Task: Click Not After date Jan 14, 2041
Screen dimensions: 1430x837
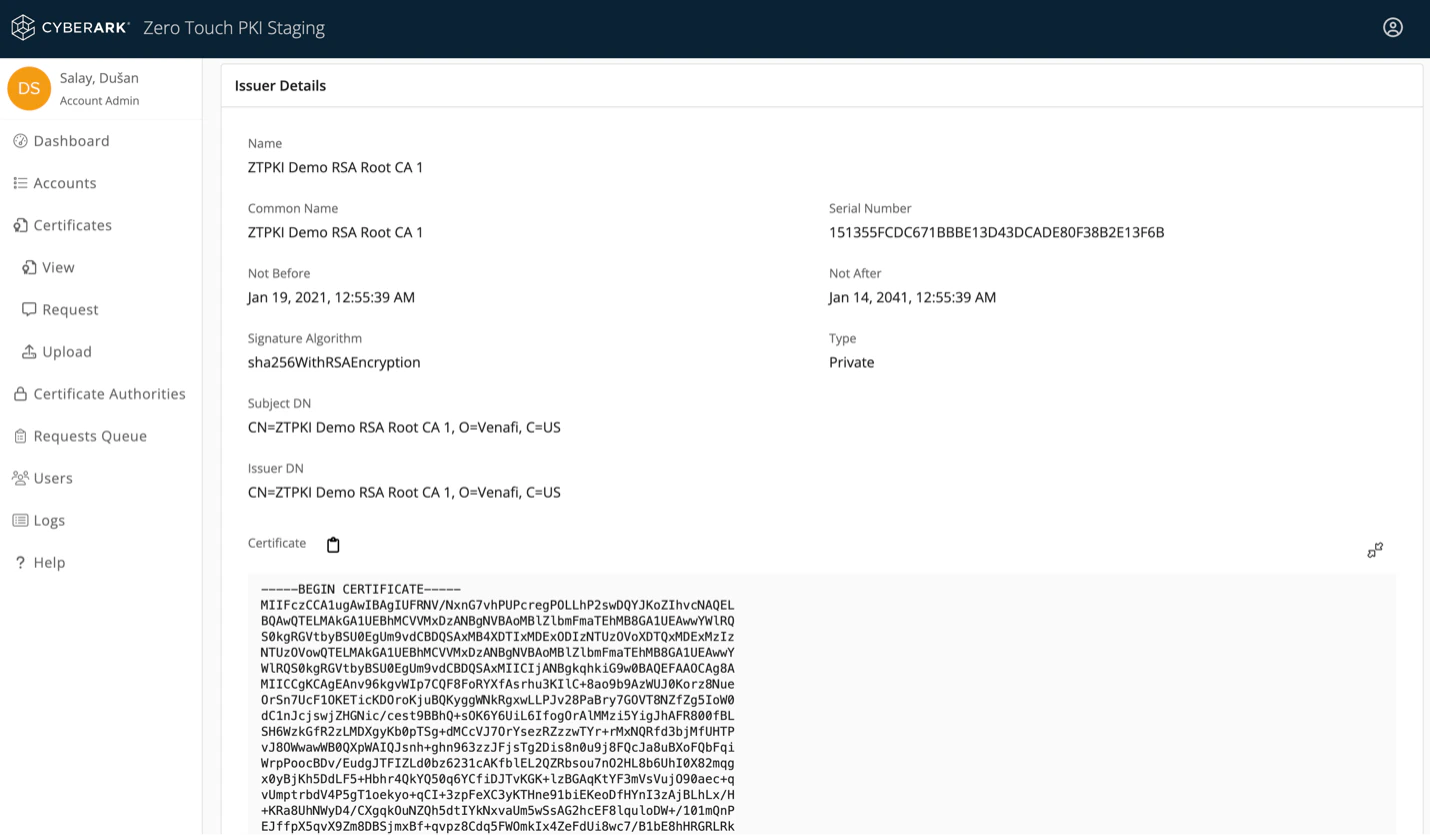Action: (x=912, y=297)
